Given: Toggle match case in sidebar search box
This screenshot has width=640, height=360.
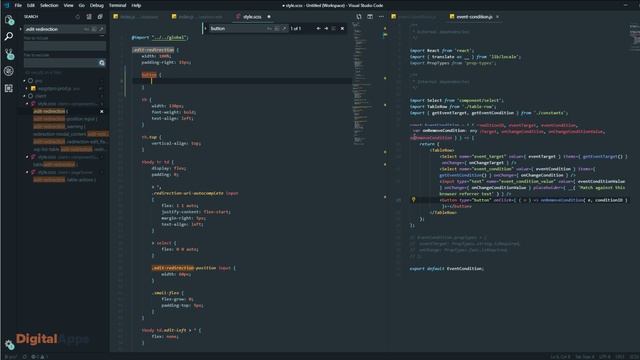Looking at the screenshot, I should point(87,29).
